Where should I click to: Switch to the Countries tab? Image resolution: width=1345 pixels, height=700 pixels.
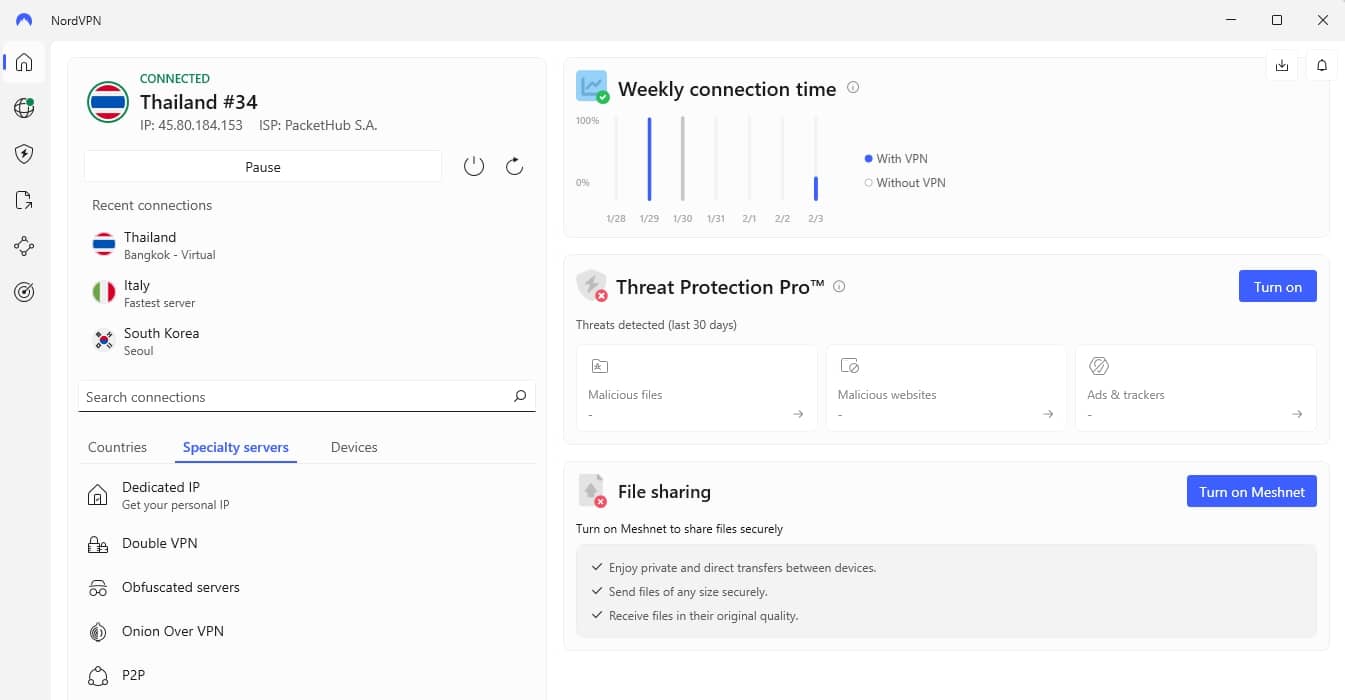[117, 447]
